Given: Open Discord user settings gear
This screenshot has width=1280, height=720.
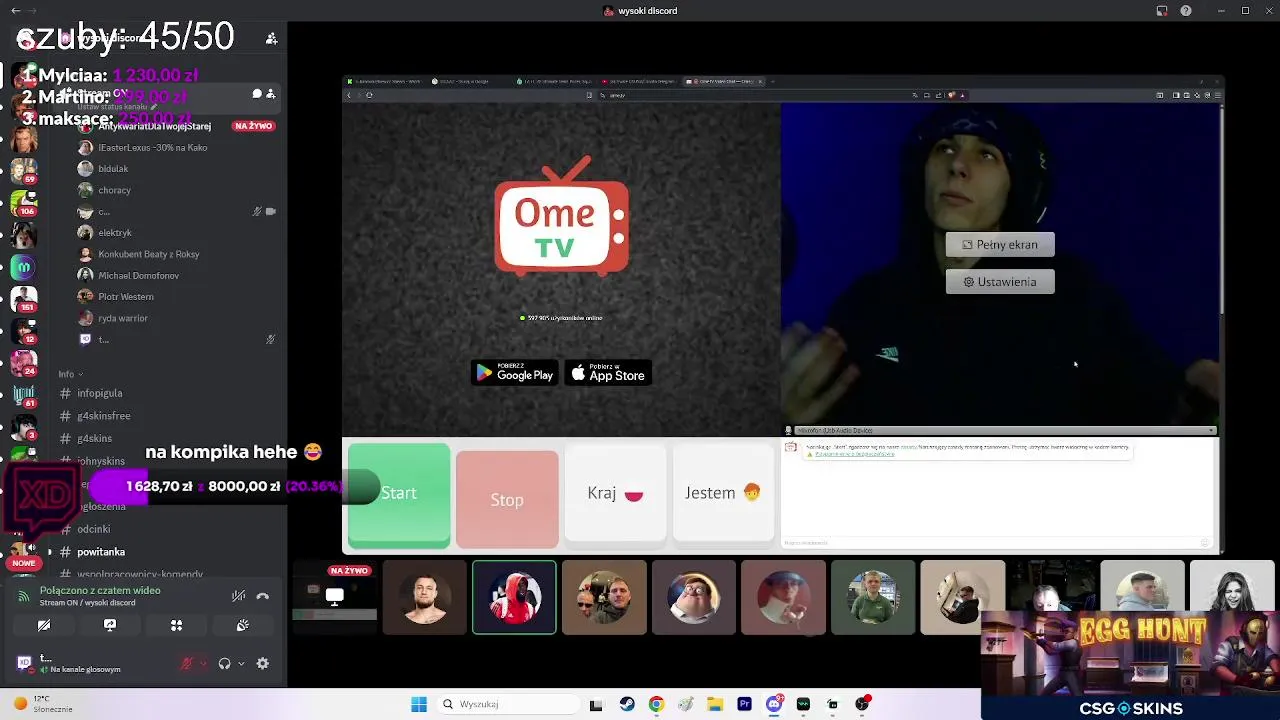Looking at the screenshot, I should click(x=263, y=663).
